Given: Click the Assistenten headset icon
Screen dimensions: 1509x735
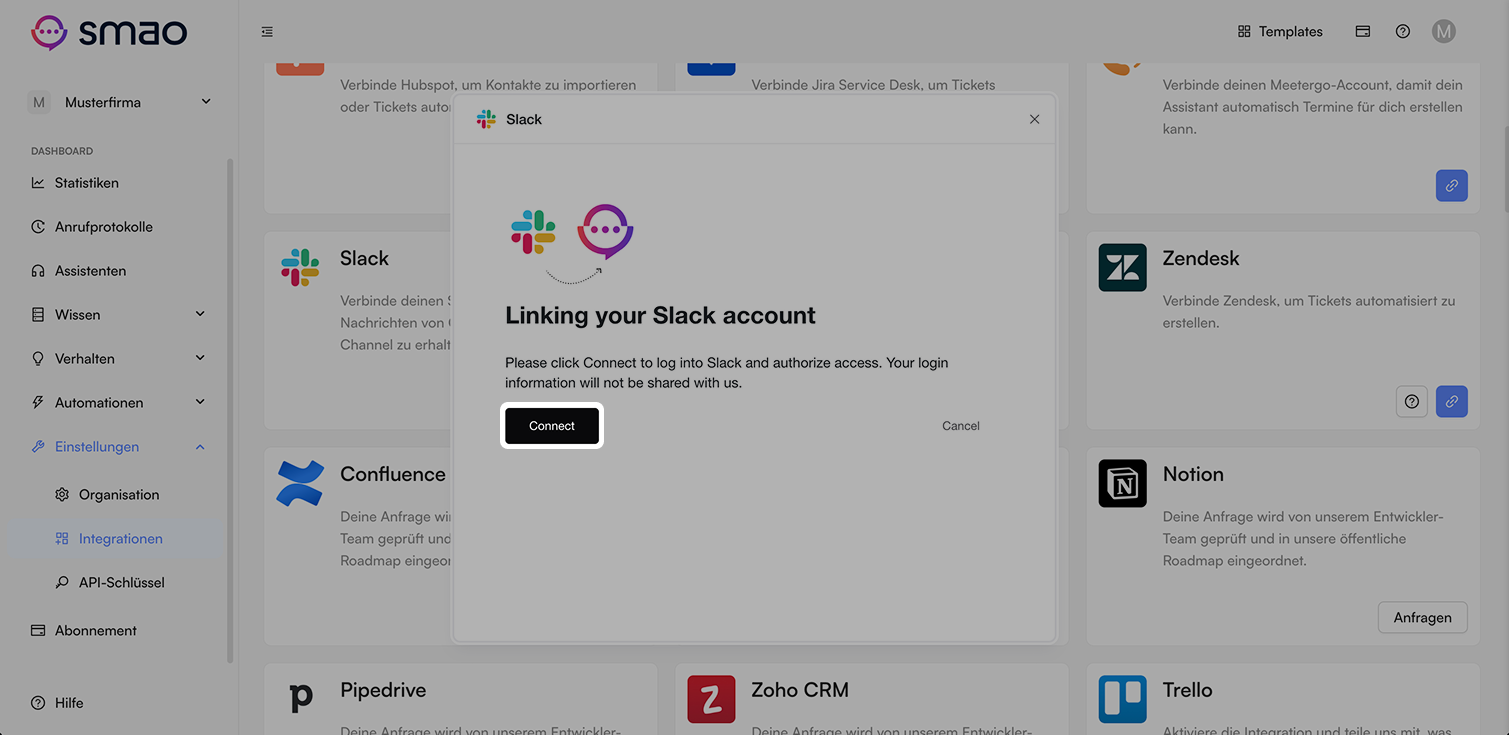Looking at the screenshot, I should pos(38,271).
